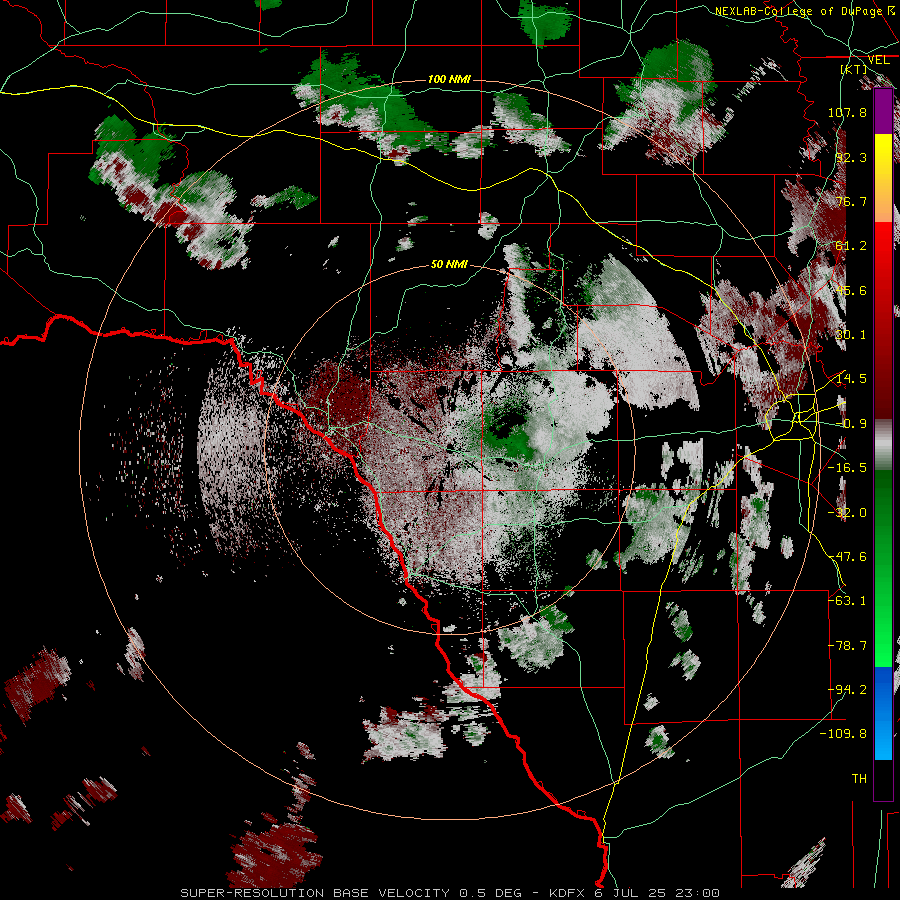Screen dimensions: 900x900
Task: Click the -32.0 velocity scale value
Action: 847,513
